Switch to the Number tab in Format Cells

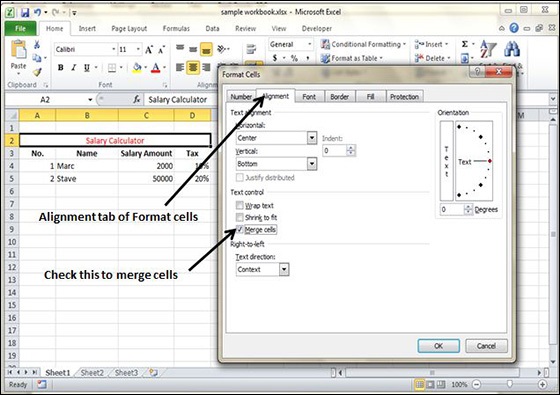click(x=241, y=97)
